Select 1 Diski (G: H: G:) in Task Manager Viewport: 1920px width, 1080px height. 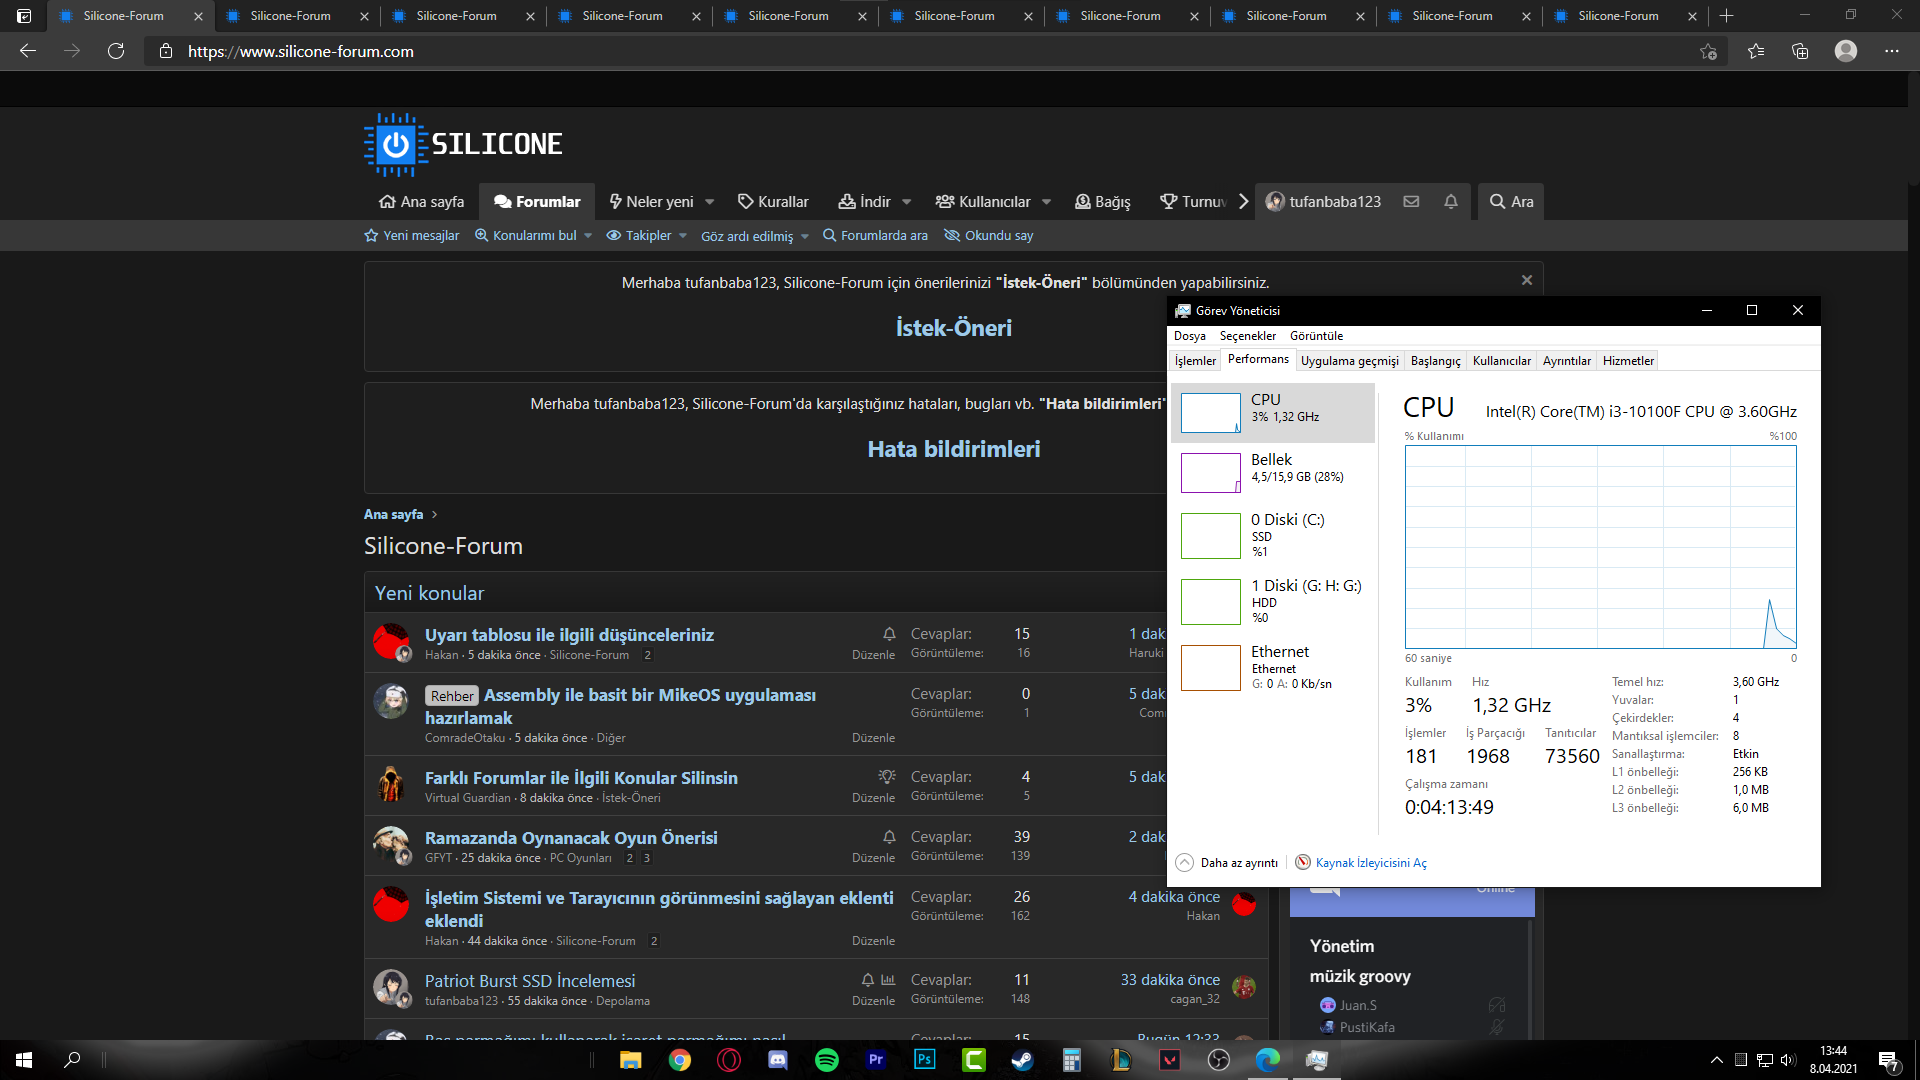coord(1273,601)
